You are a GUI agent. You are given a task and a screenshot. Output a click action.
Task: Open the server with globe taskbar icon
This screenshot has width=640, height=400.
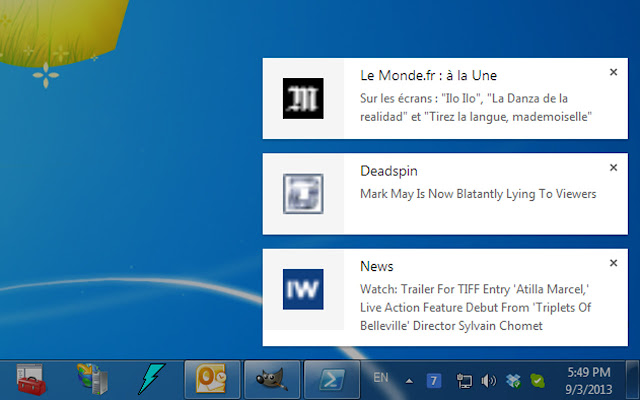(92, 380)
